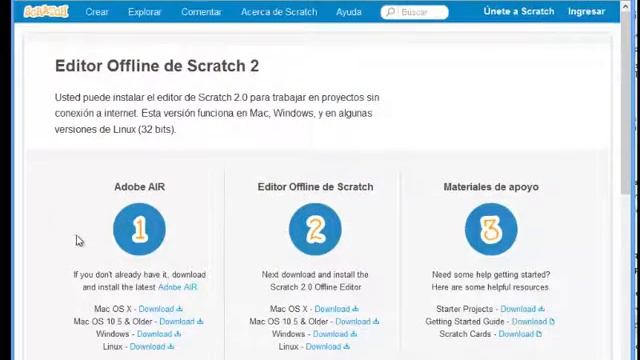Click download arrow icon beside Scratch Editor Mac OS X

click(355, 309)
